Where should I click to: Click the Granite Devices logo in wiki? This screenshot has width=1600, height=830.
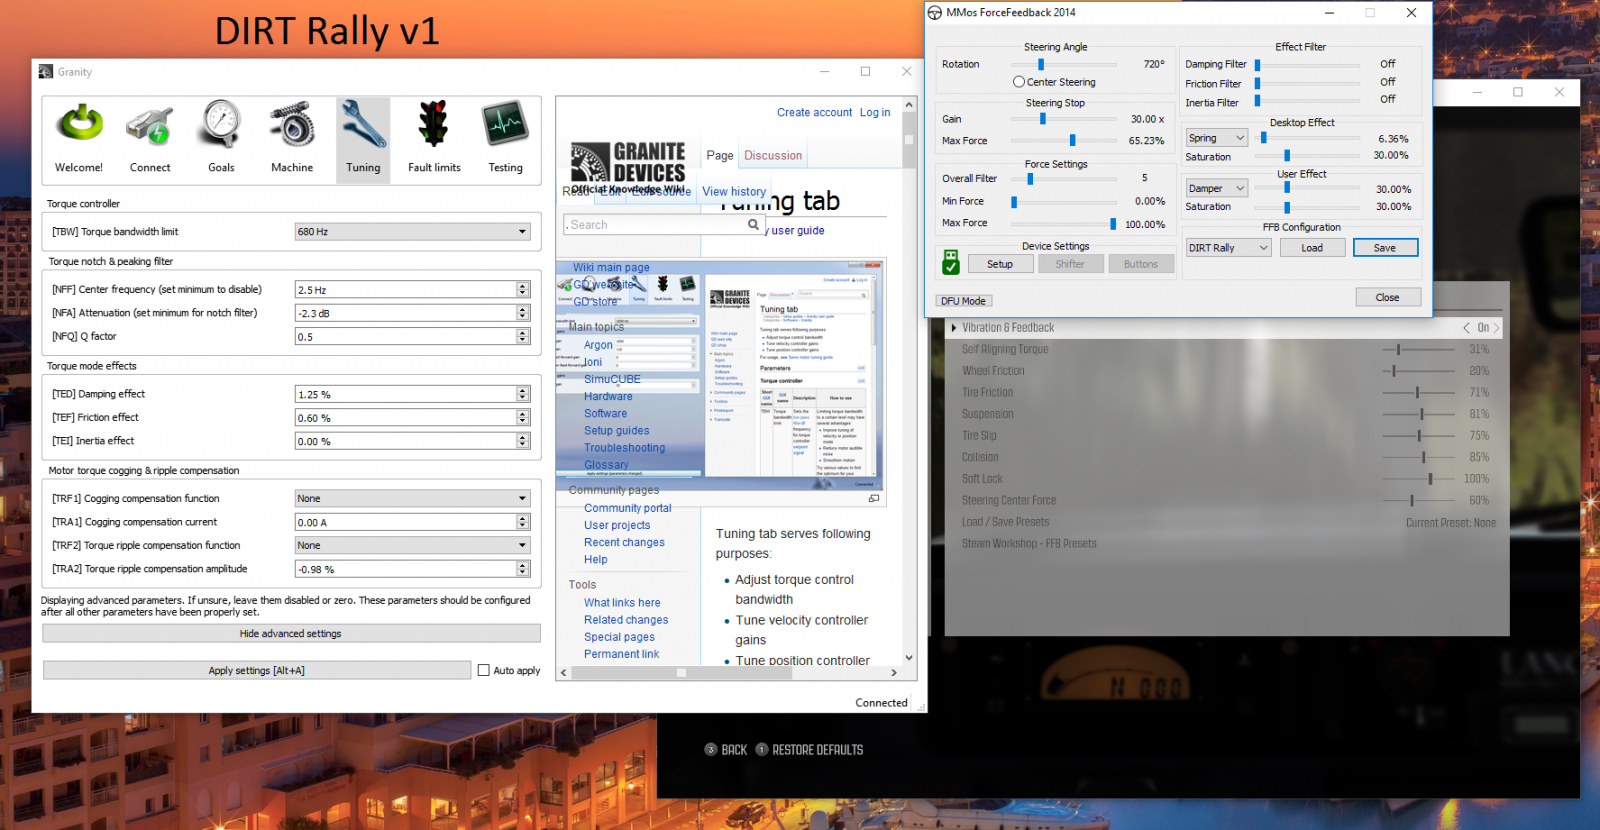click(628, 166)
